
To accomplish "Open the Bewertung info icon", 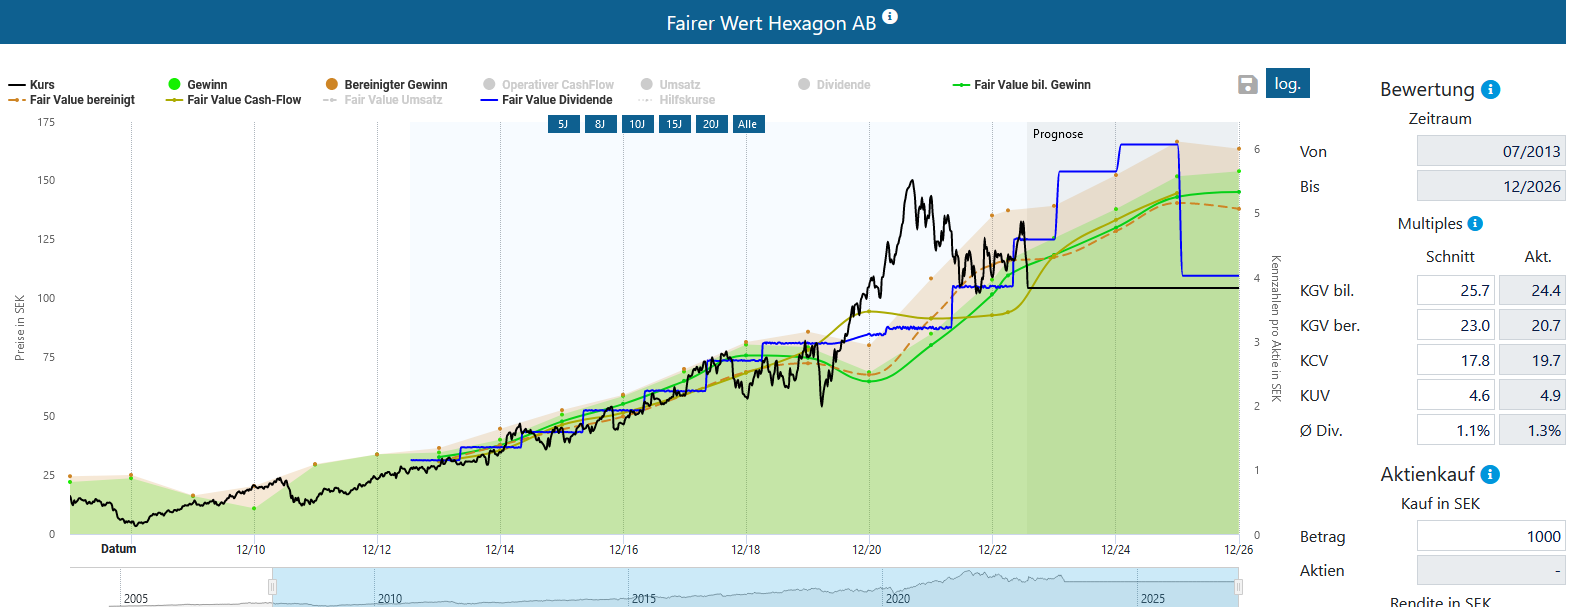I will click(x=1490, y=89).
